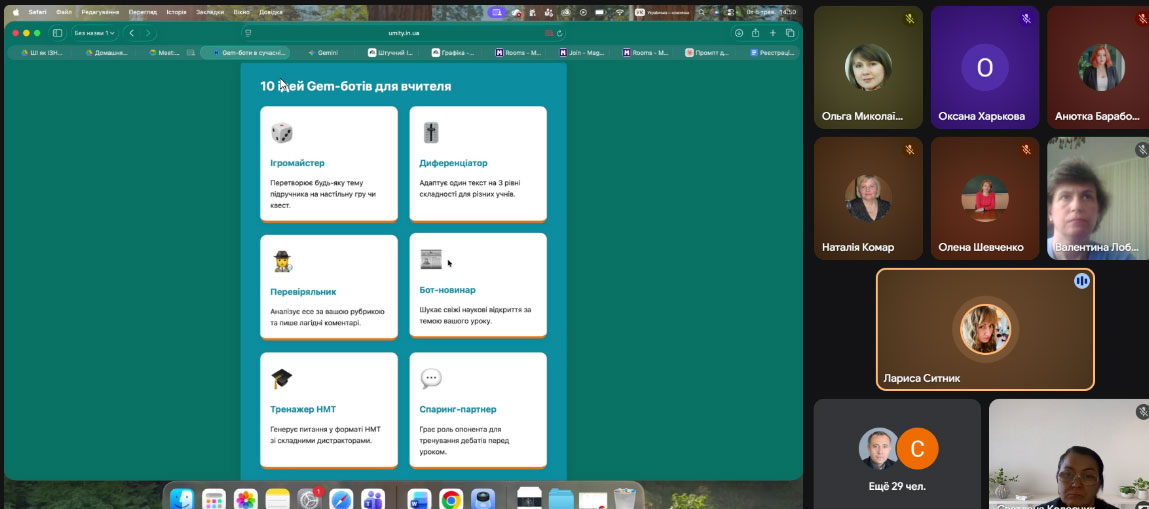
Task: Click the Тренажер НМТ card title
Action: (303, 409)
